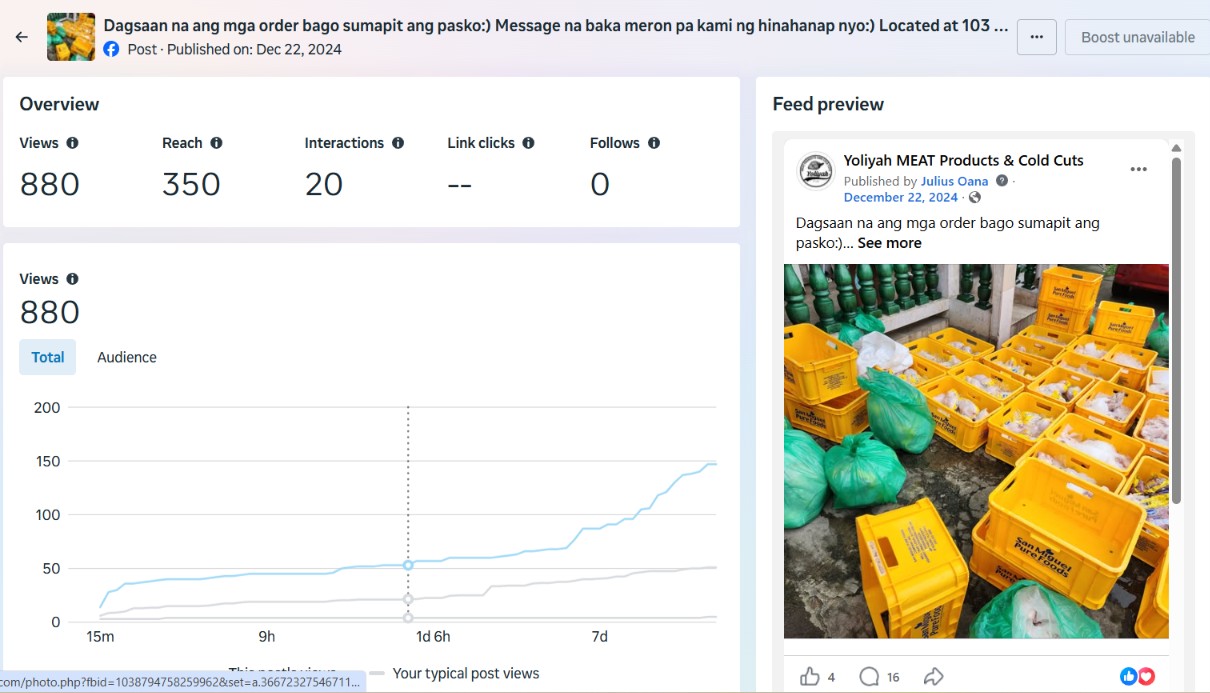Click the "Published on: Dec 22, 2024" text
Image resolution: width=1210 pixels, height=693 pixels.
coord(254,49)
